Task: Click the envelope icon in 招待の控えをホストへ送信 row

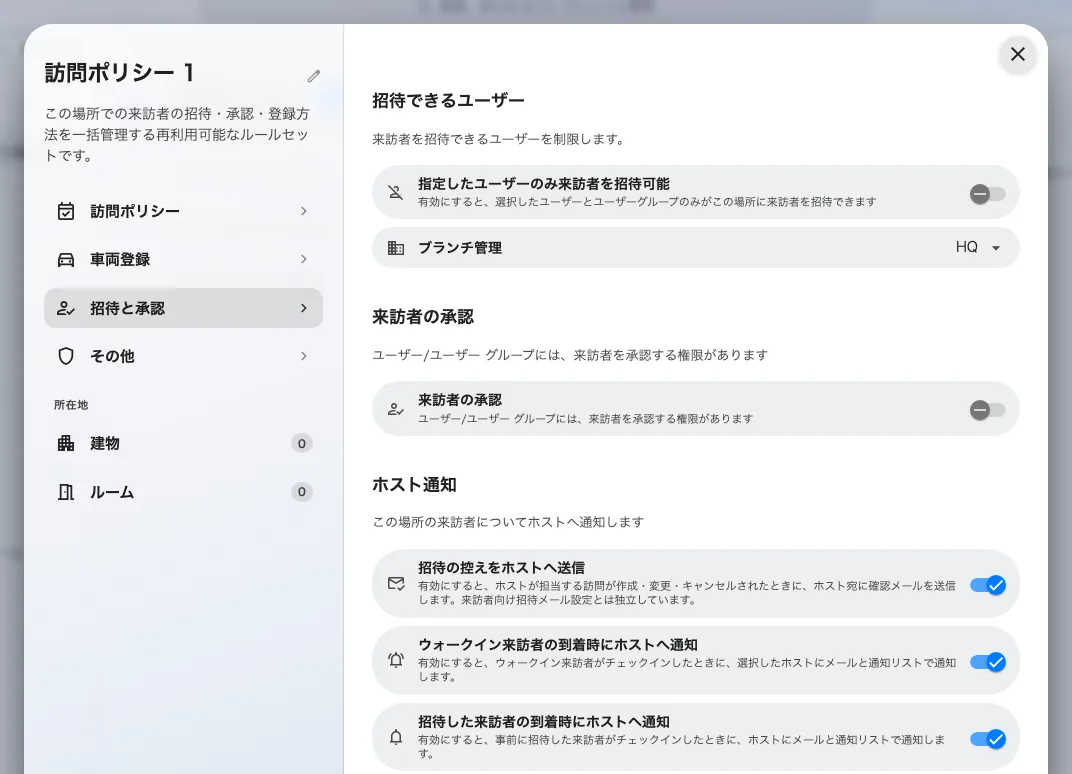Action: click(x=396, y=583)
